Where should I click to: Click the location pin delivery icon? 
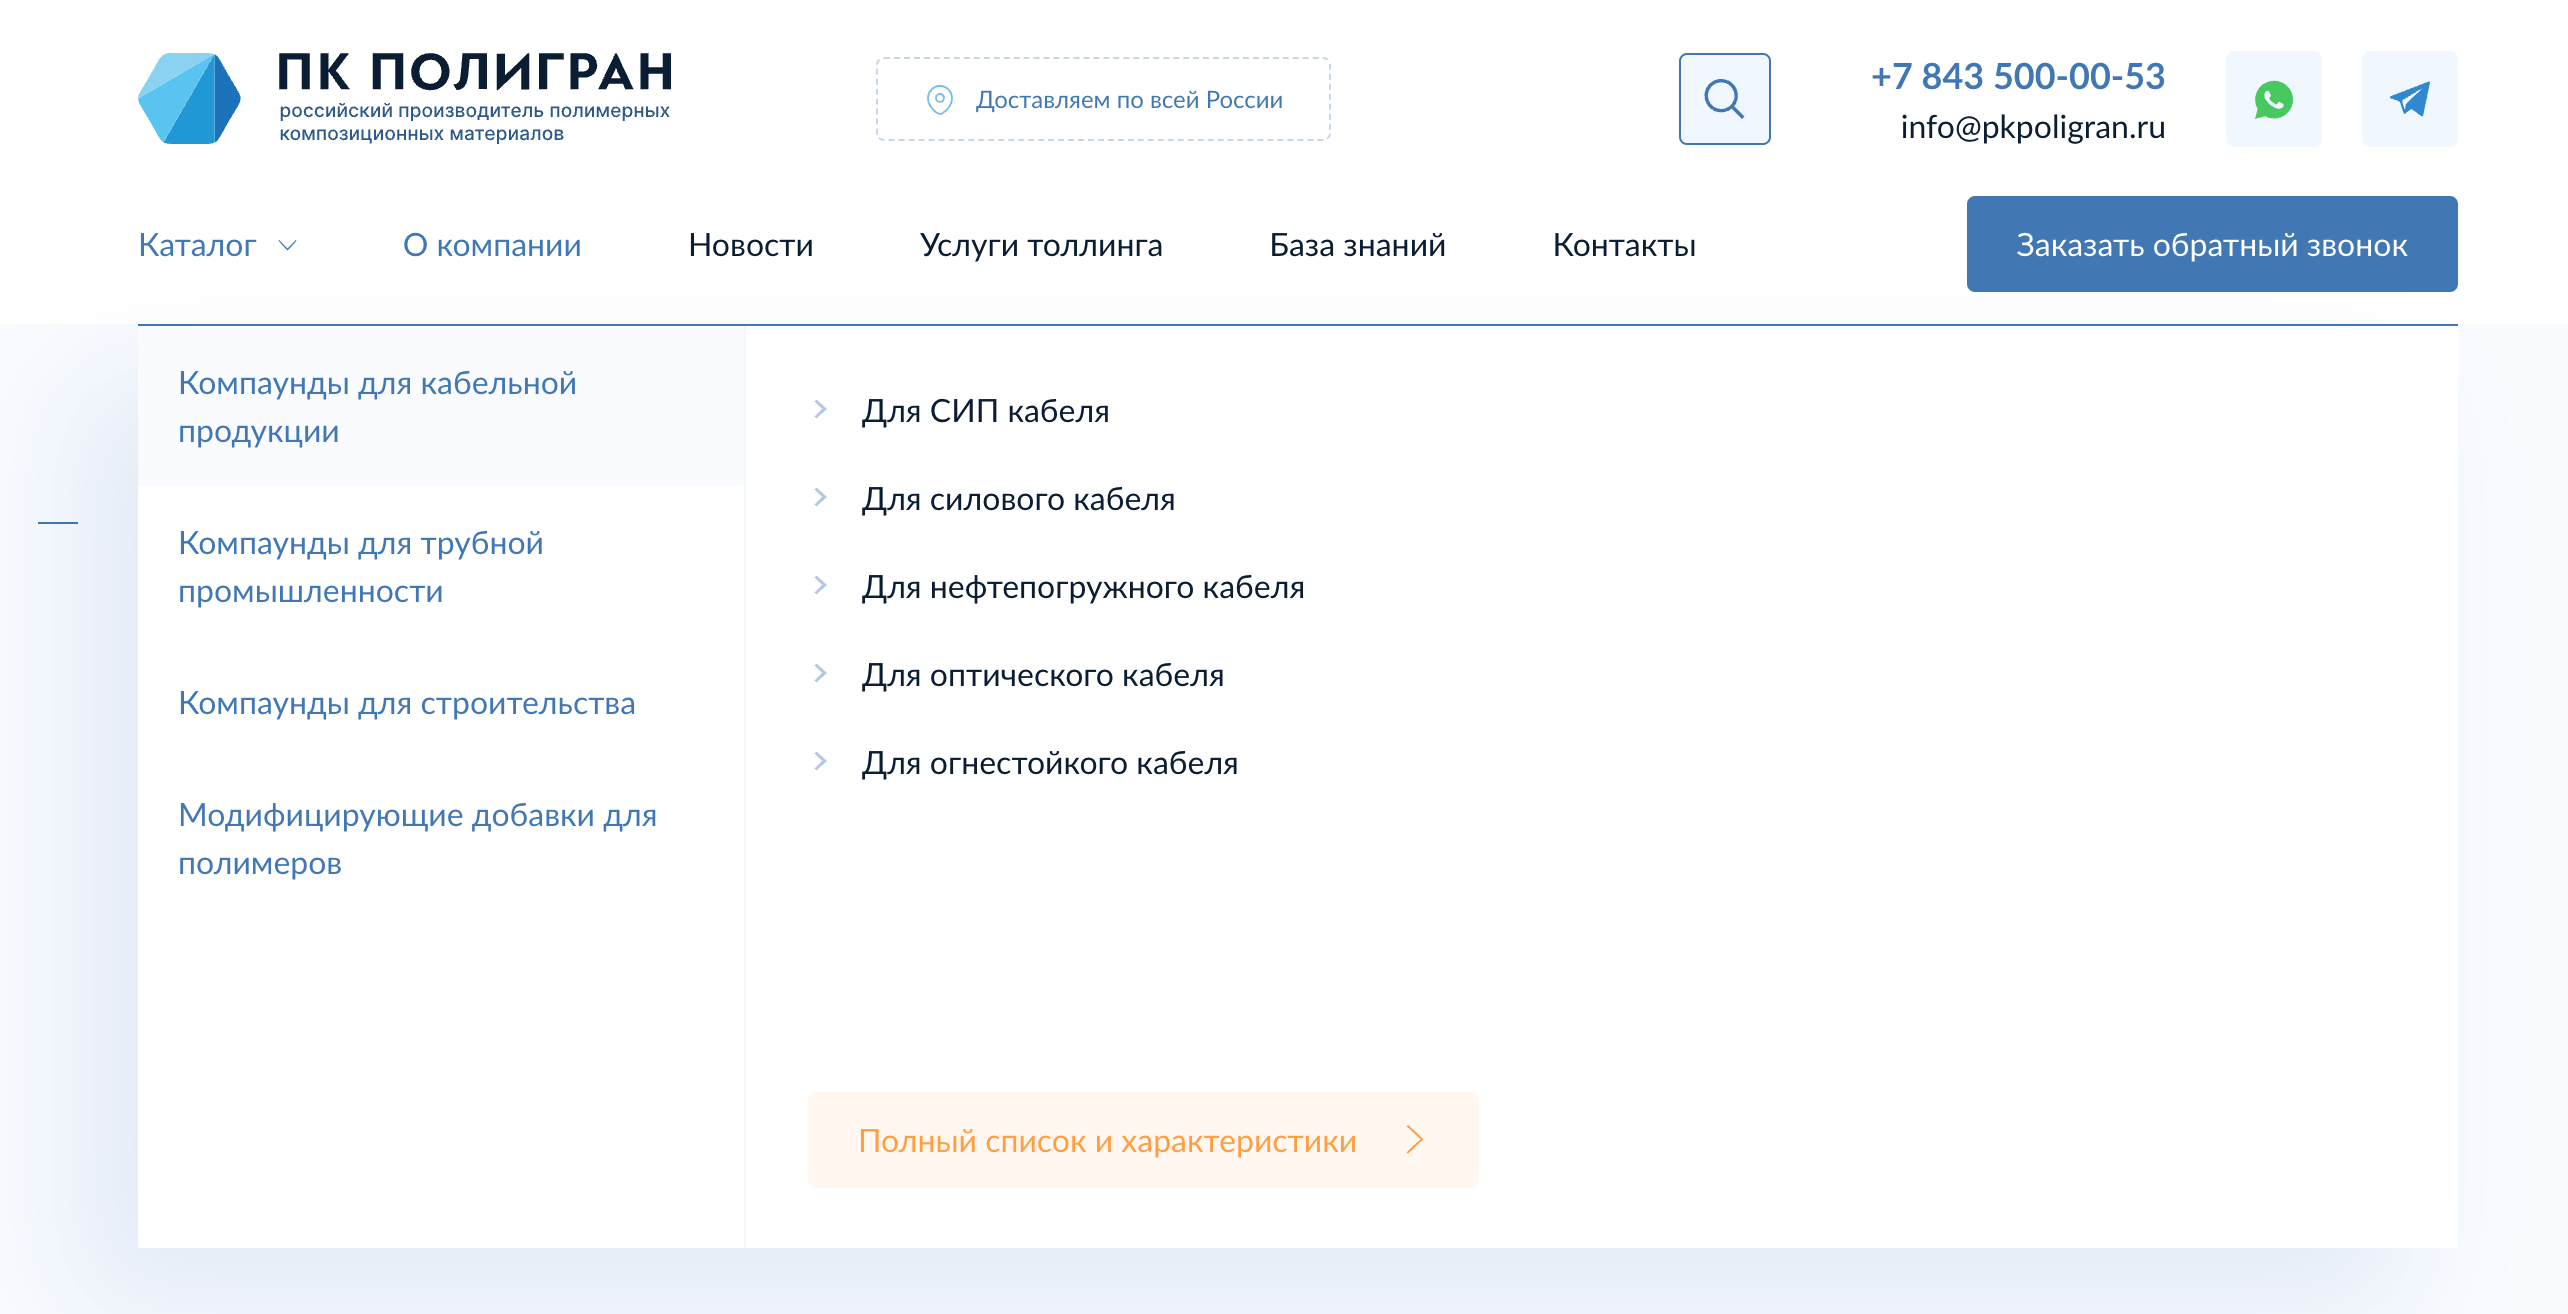click(939, 99)
